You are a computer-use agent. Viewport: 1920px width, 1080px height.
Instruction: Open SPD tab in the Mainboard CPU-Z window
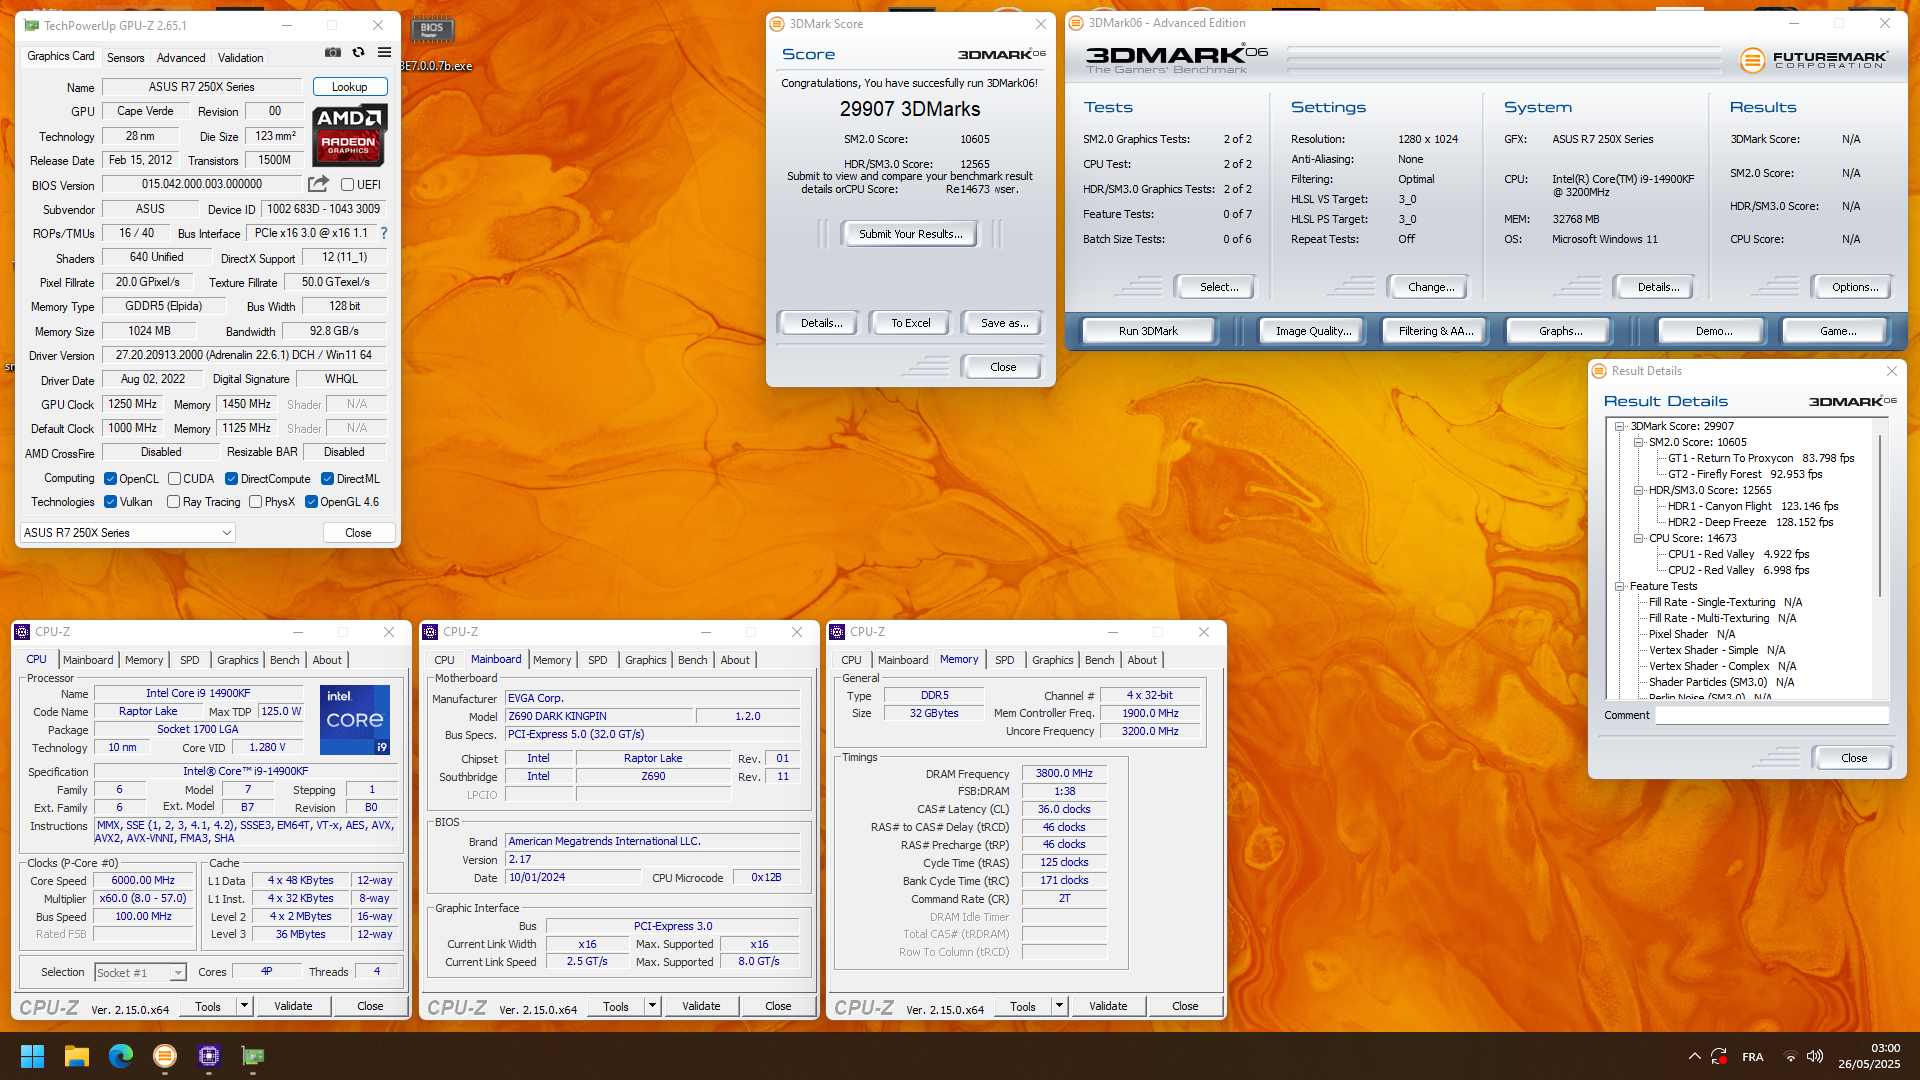click(x=598, y=660)
